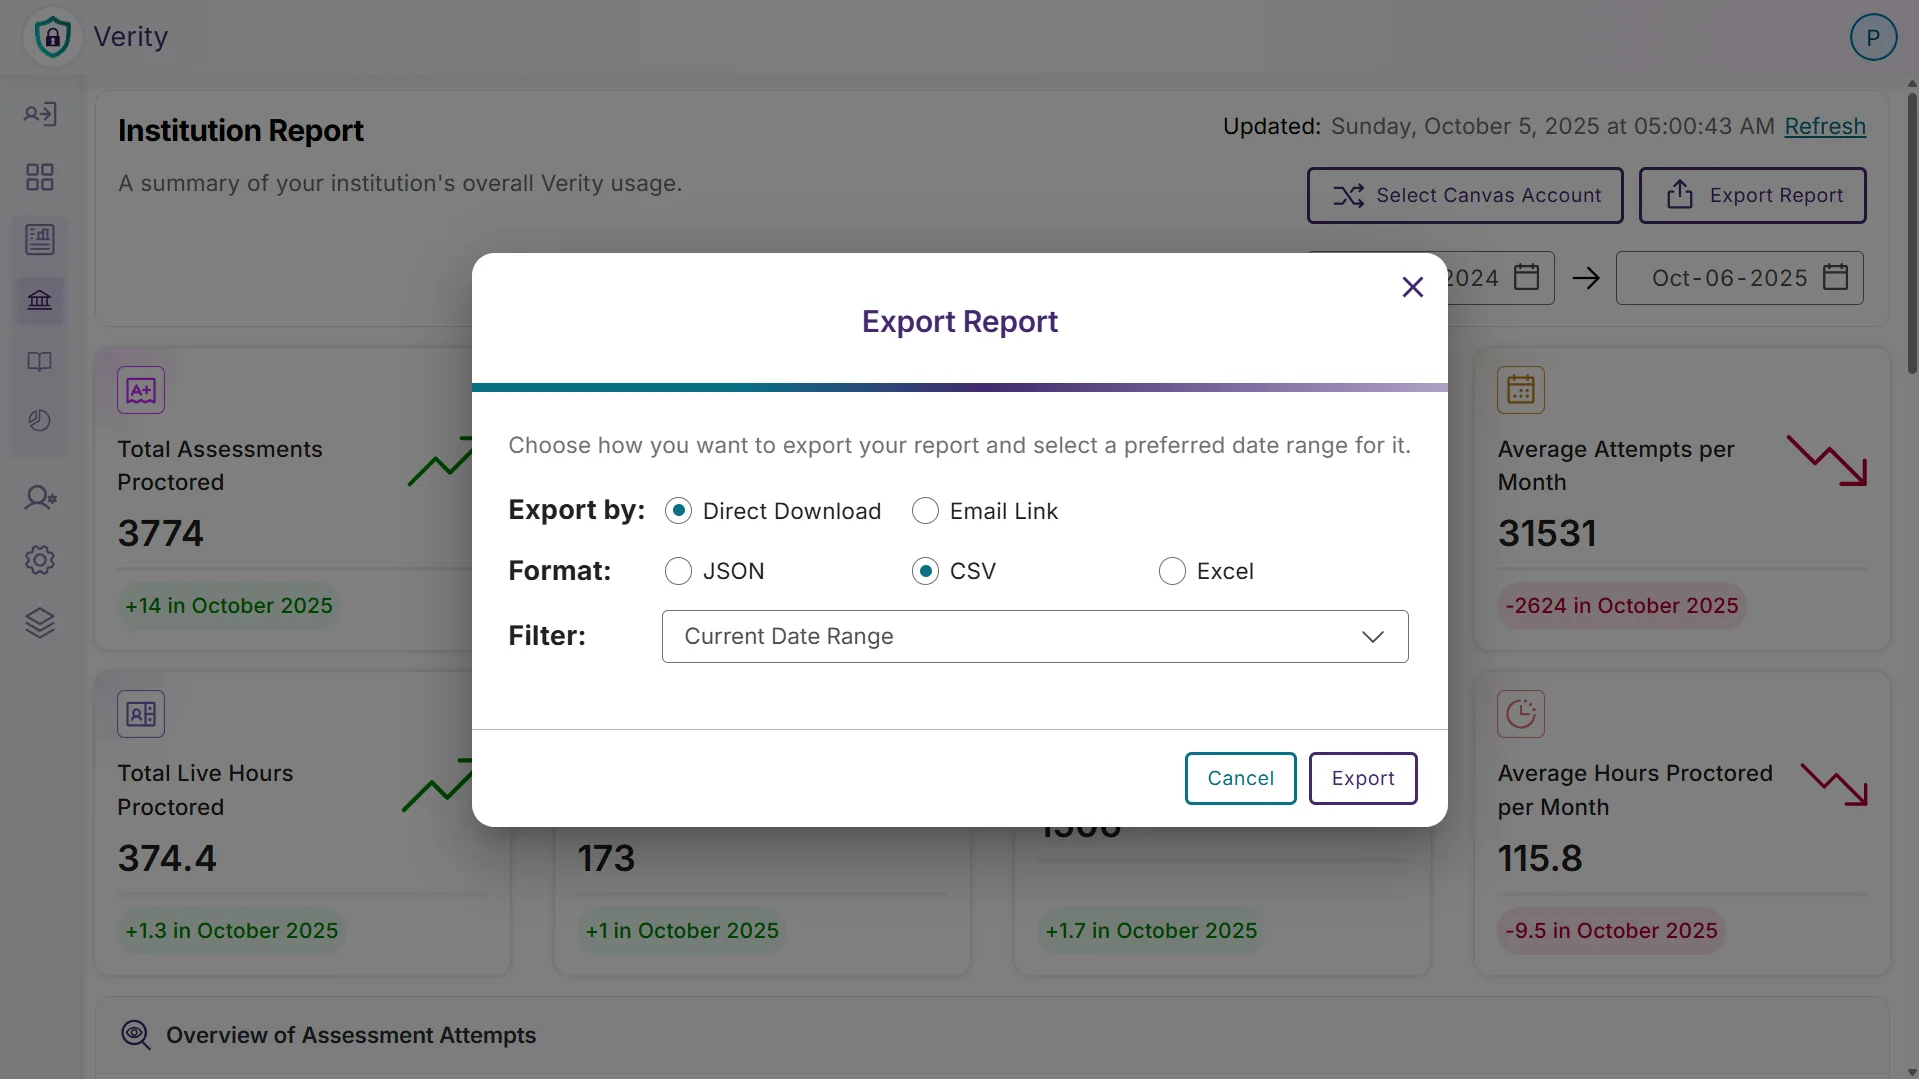The width and height of the screenshot is (1919, 1079).
Task: Open the settings gear sidebar icon
Action: click(40, 560)
